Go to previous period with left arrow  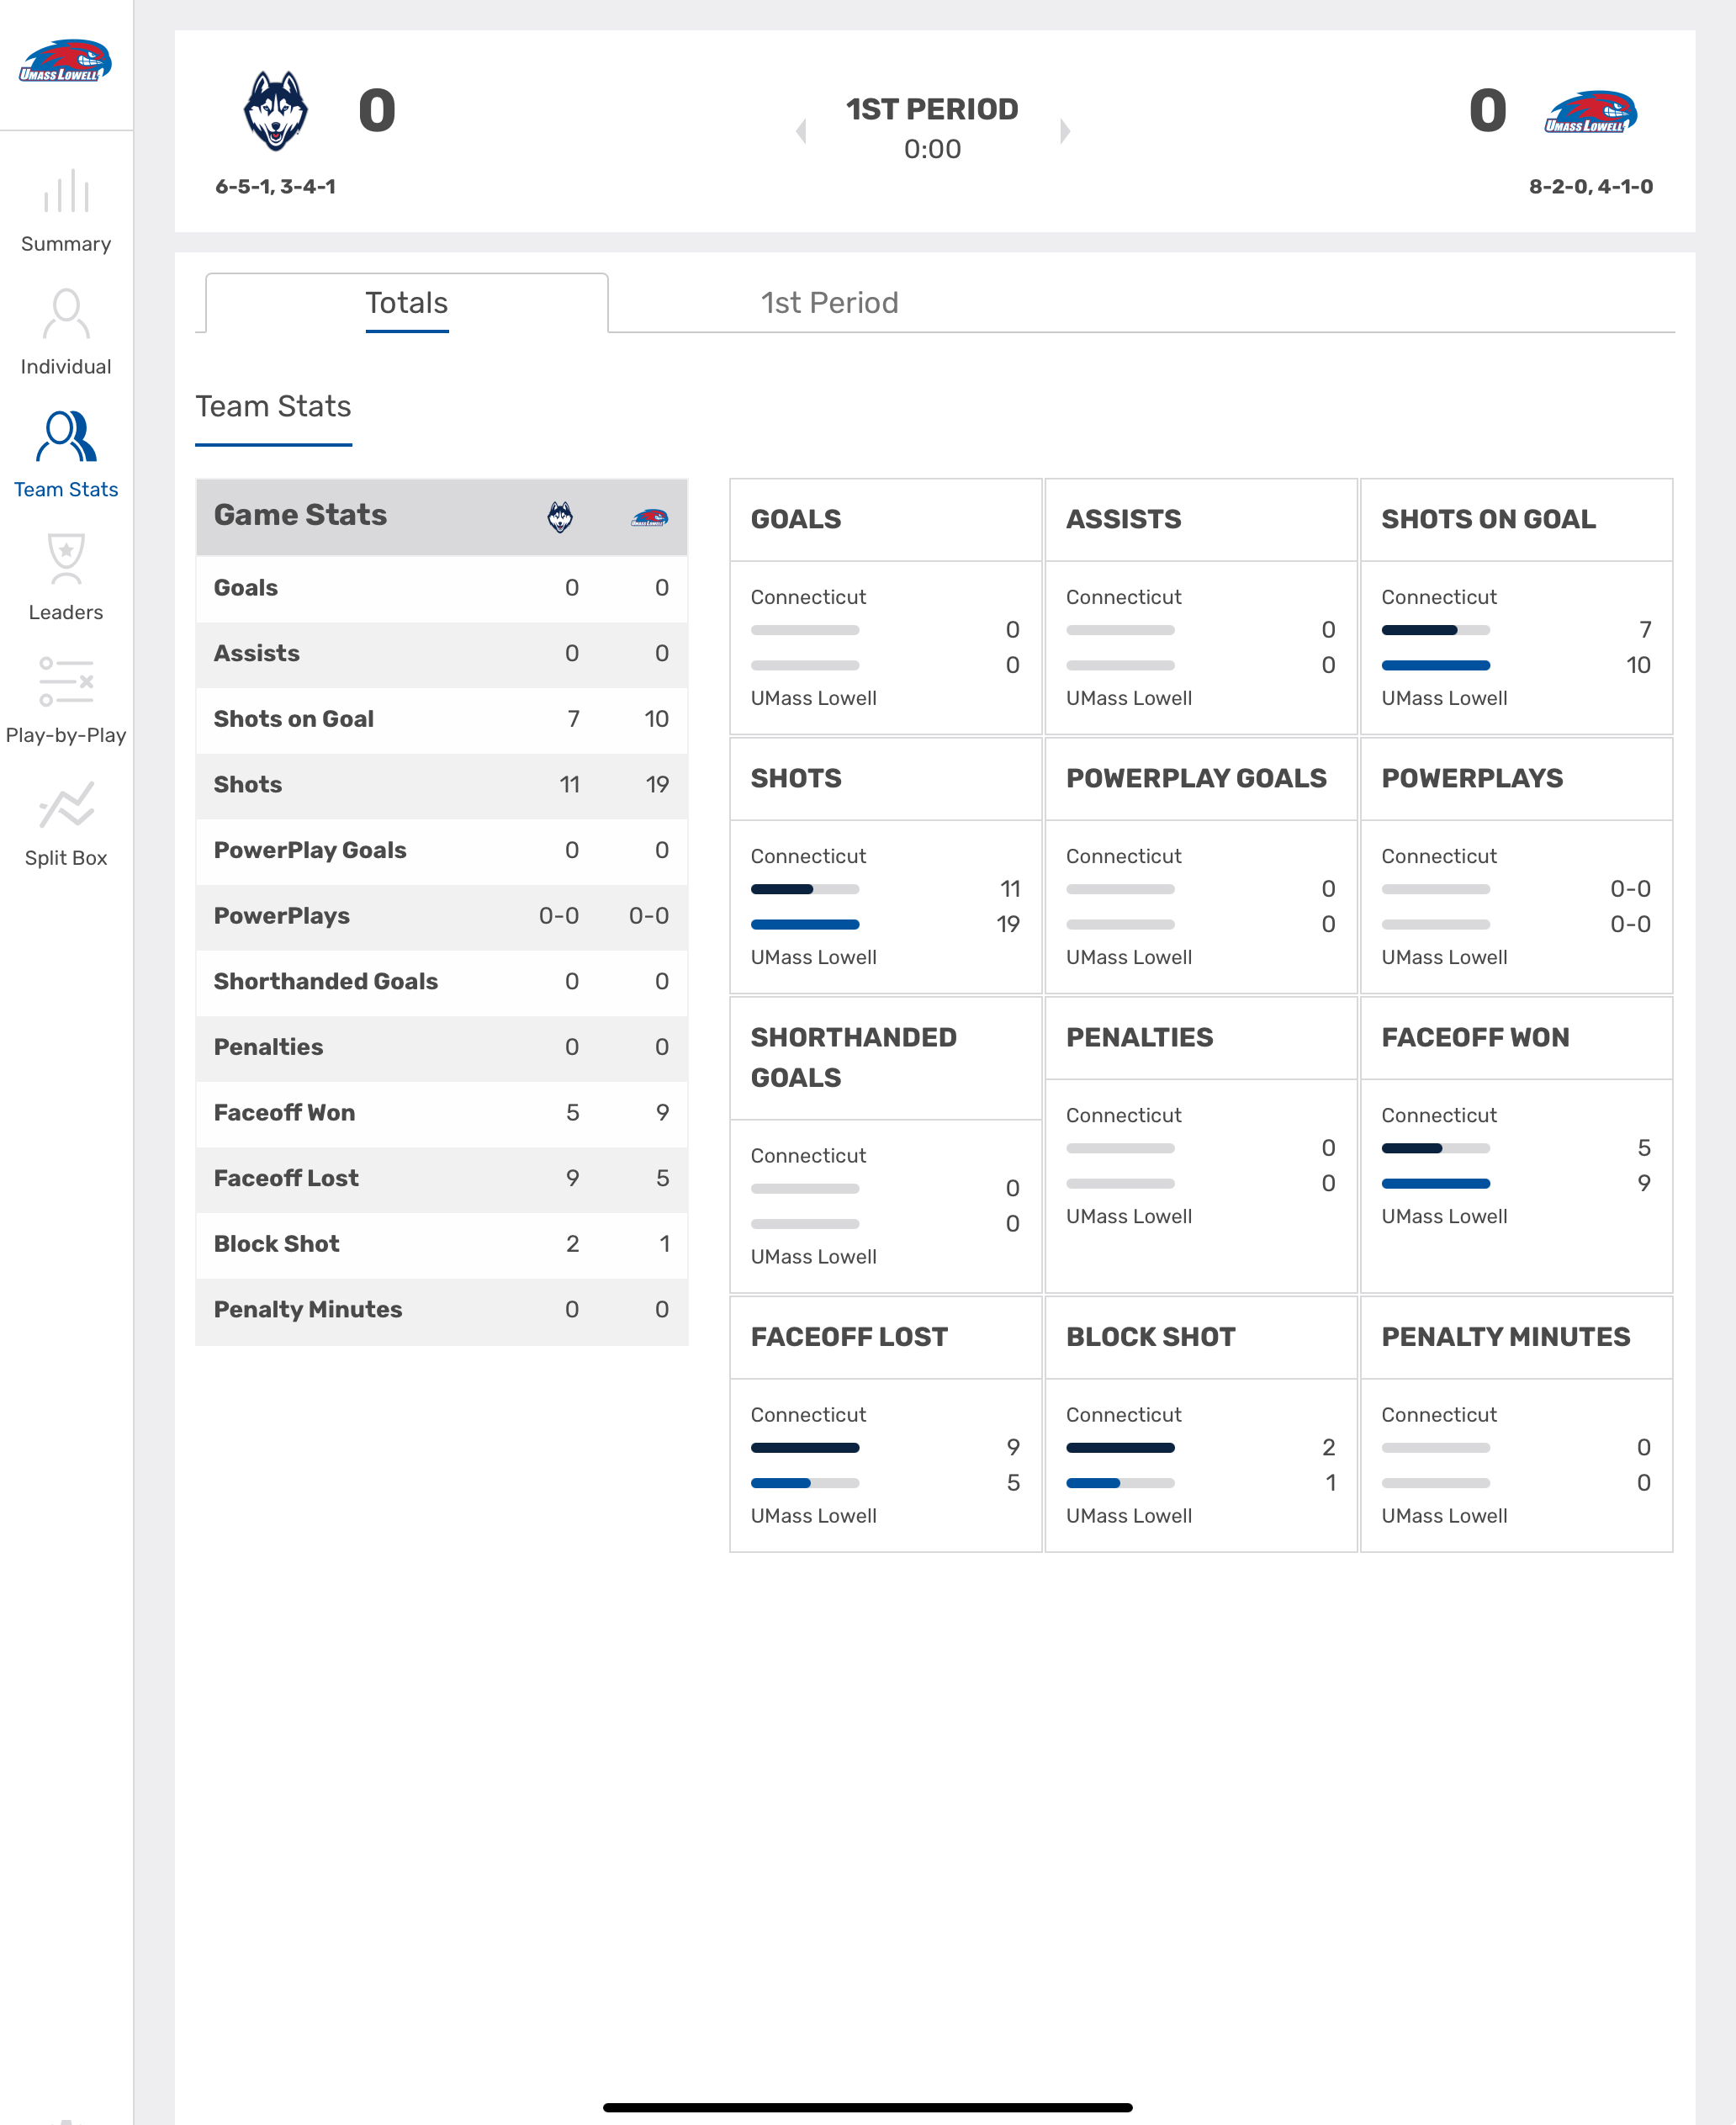(x=801, y=131)
